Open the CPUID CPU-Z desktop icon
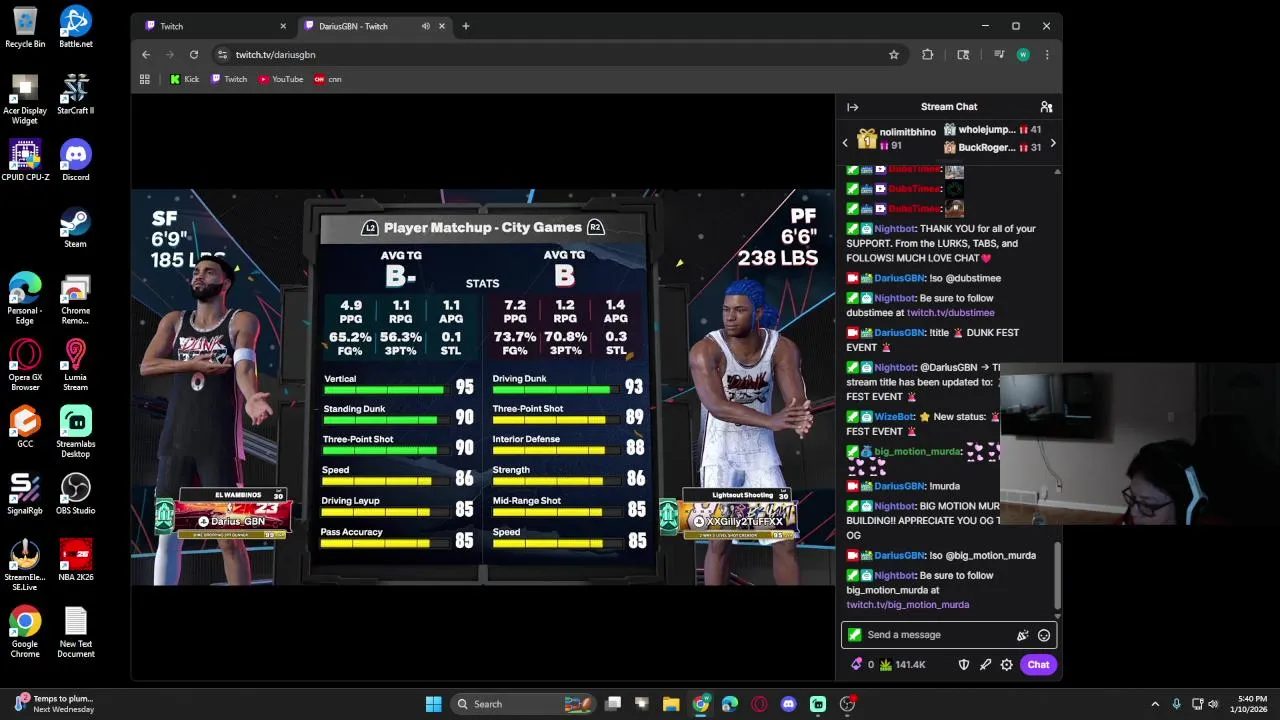Screen dimensions: 1280x720 (x=25, y=160)
